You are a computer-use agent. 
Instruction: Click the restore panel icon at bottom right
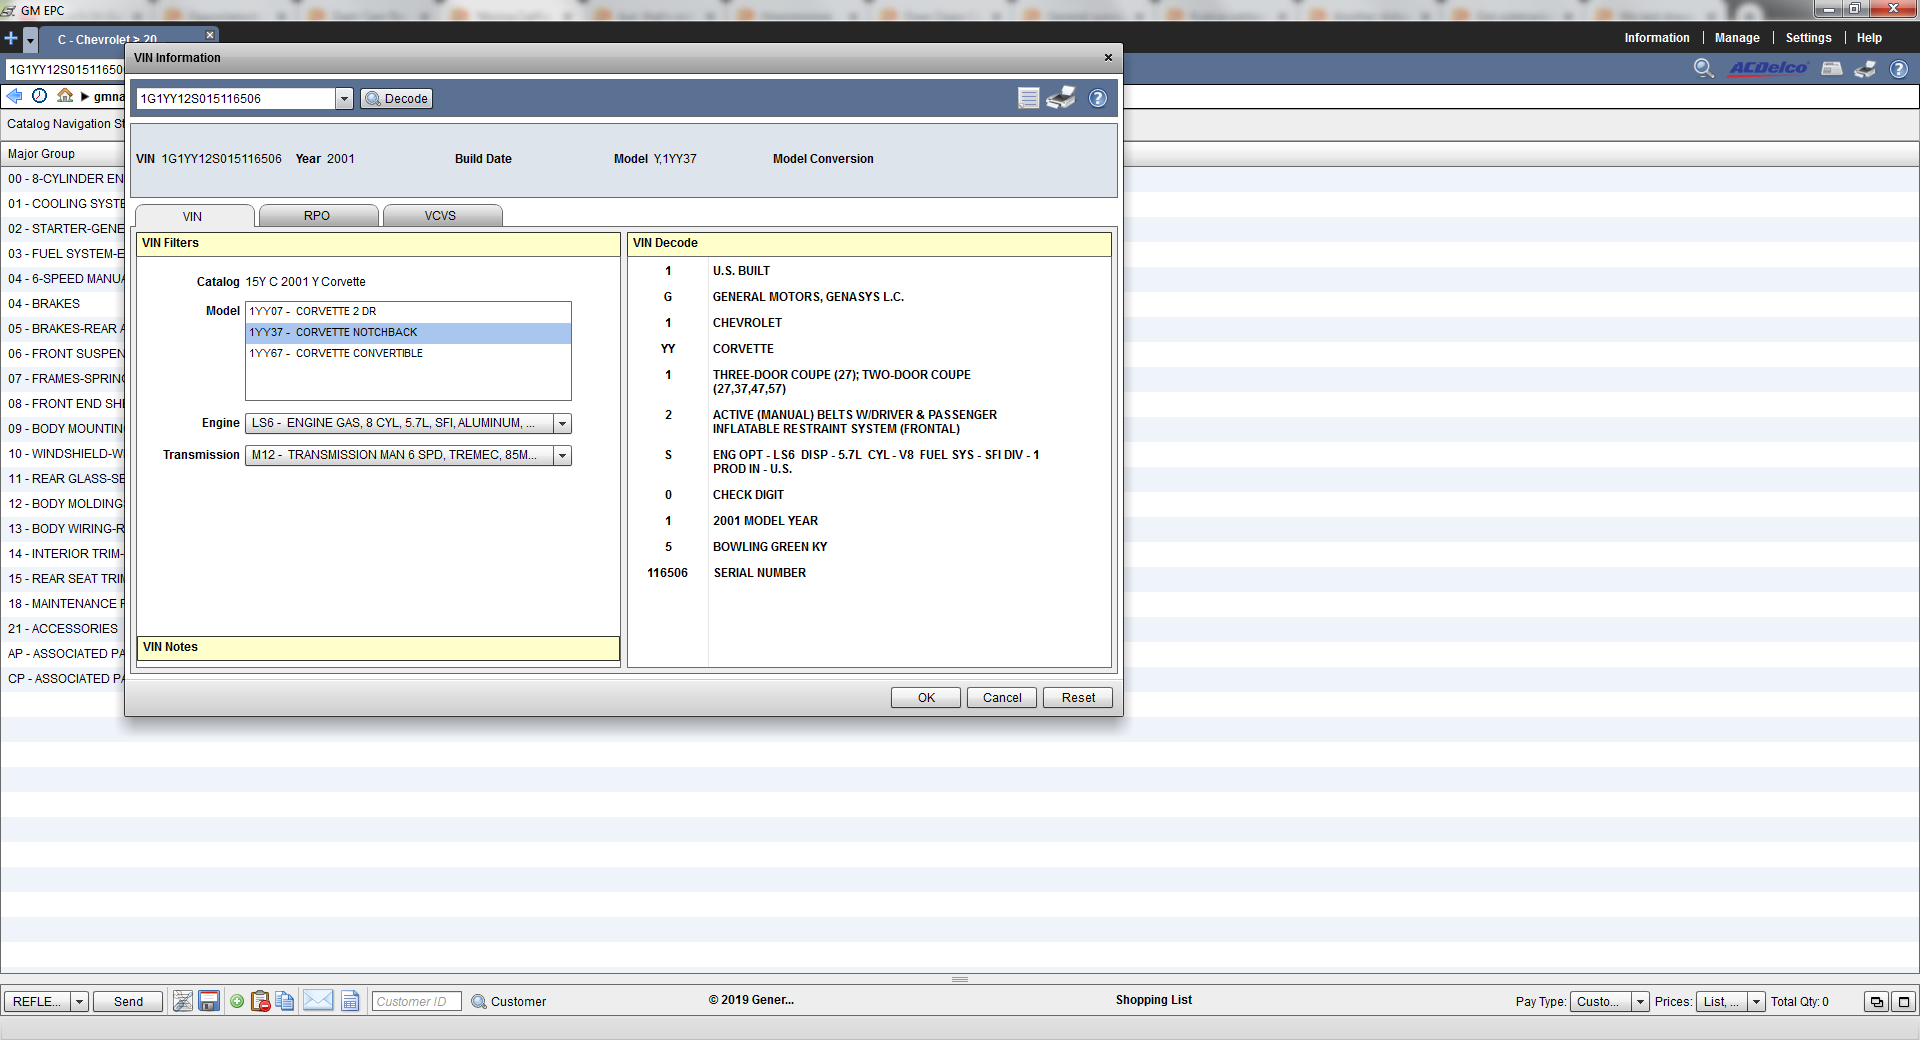point(1877,1002)
